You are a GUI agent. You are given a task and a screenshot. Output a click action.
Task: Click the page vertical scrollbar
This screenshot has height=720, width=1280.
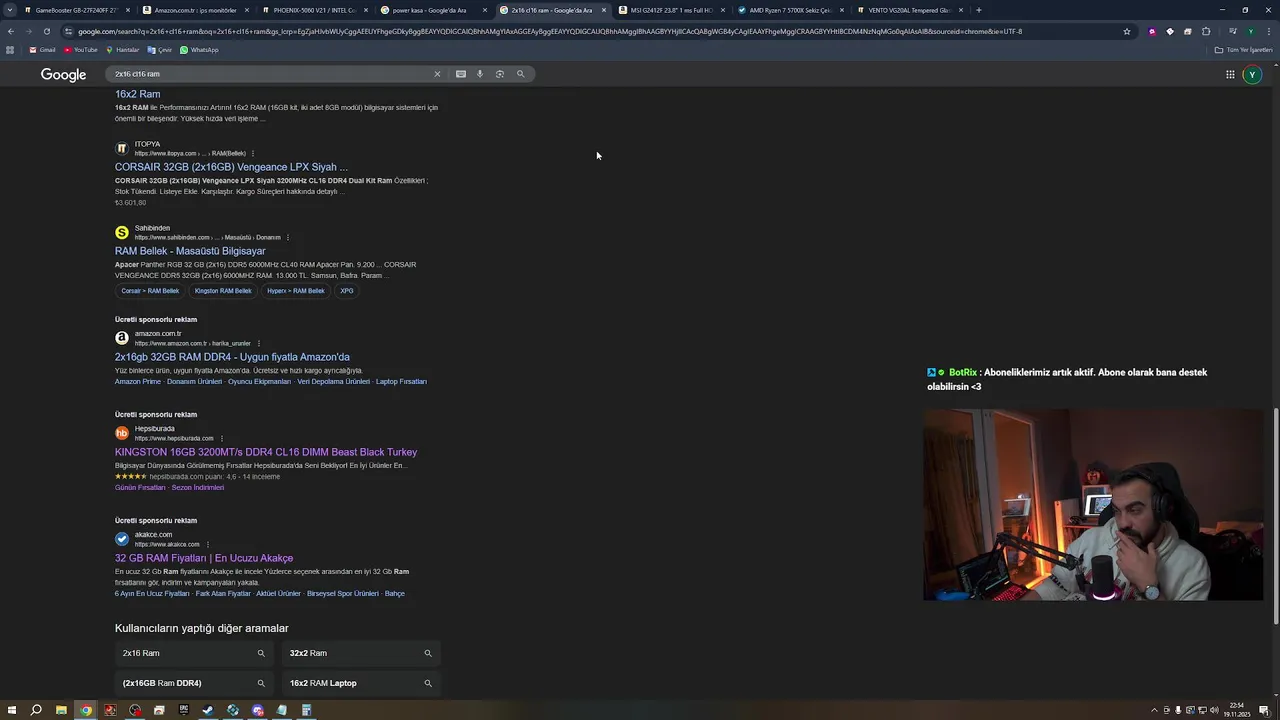1276,517
